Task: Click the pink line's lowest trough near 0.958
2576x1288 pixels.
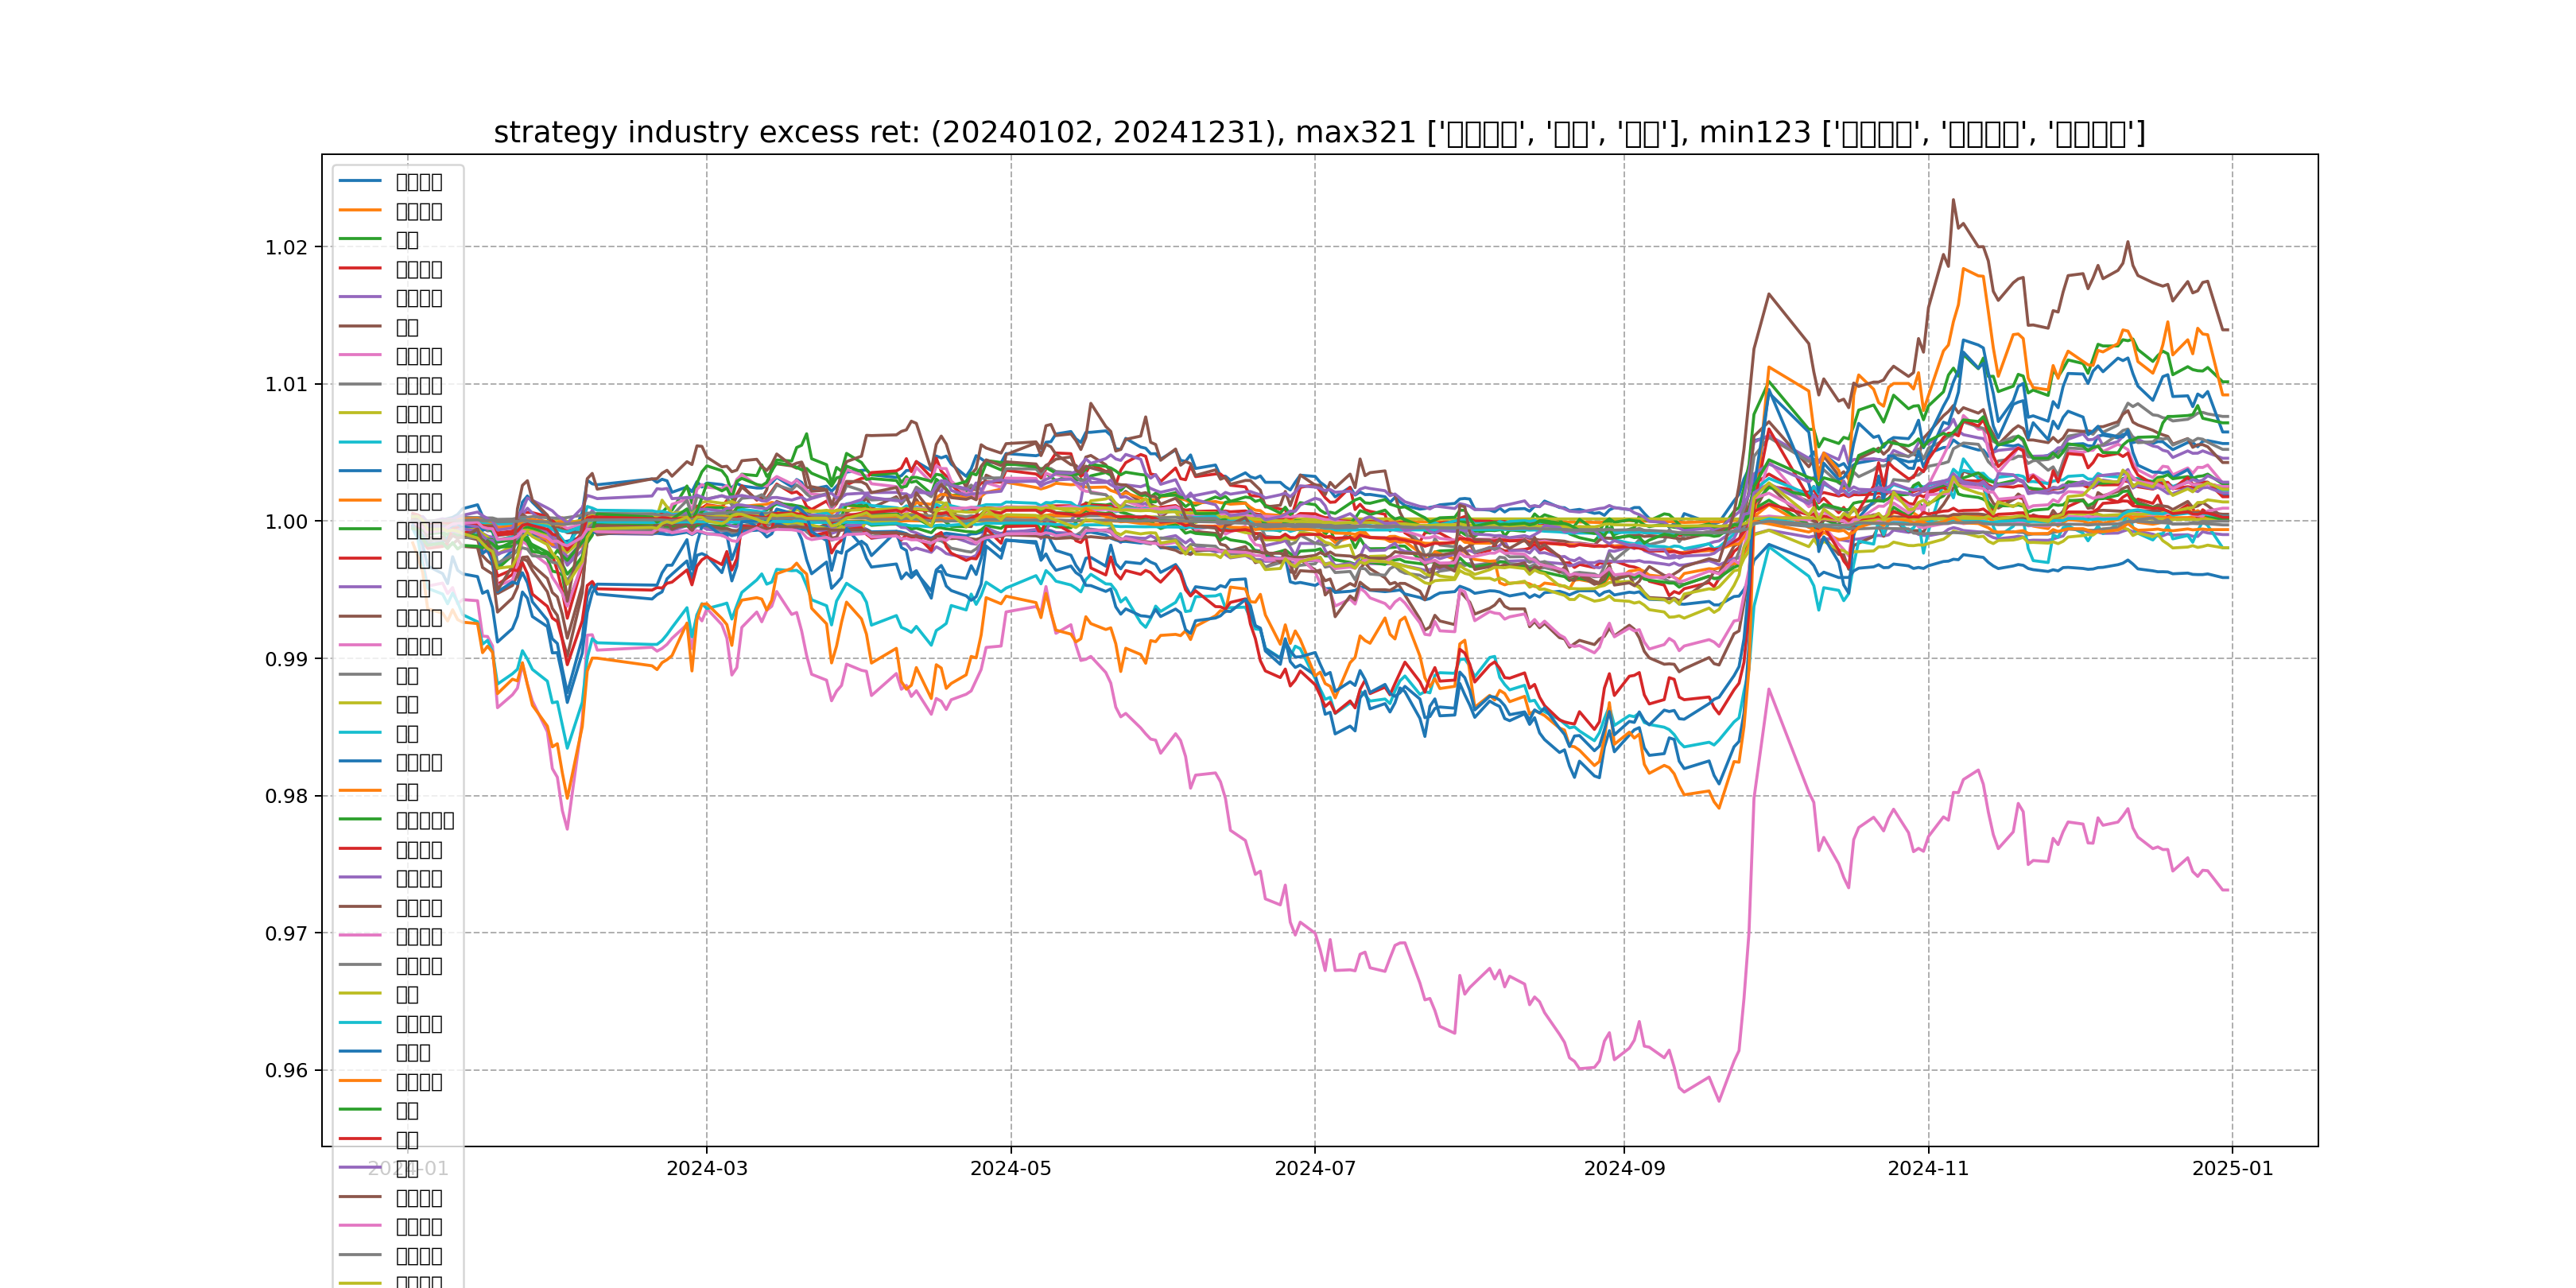Action: pyautogui.click(x=1719, y=1101)
